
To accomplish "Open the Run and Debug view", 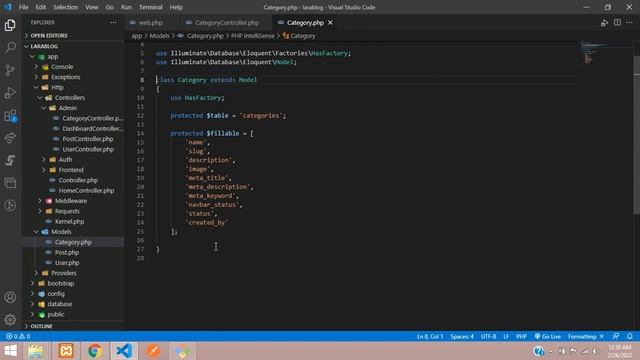I will coord(10,93).
